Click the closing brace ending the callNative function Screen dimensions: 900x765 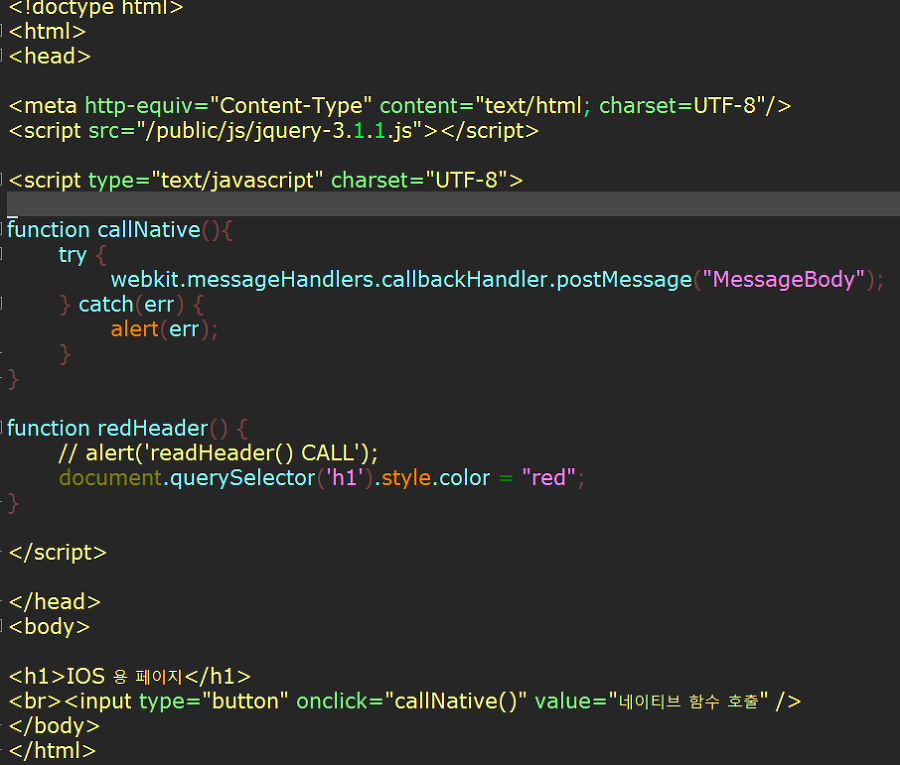(14, 379)
